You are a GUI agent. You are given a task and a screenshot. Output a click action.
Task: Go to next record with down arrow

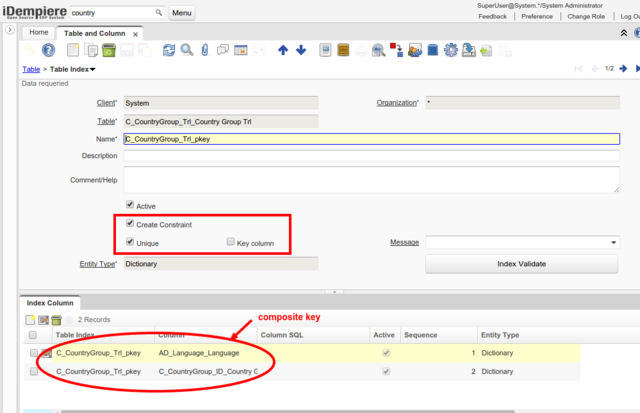point(301,50)
